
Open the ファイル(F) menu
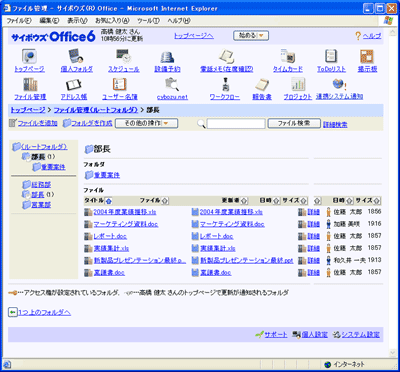pos(19,21)
